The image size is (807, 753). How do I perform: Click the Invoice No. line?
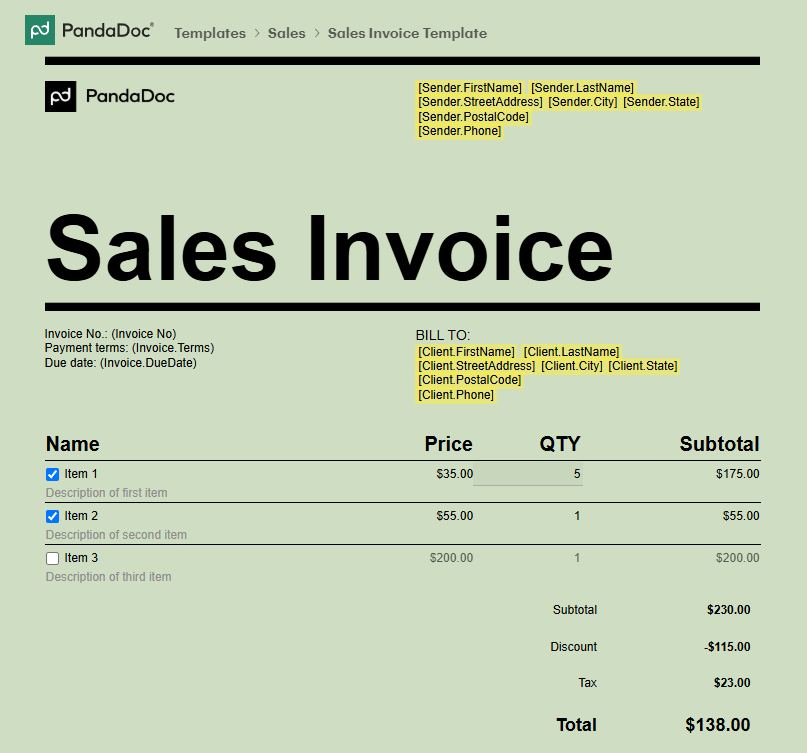(x=110, y=334)
